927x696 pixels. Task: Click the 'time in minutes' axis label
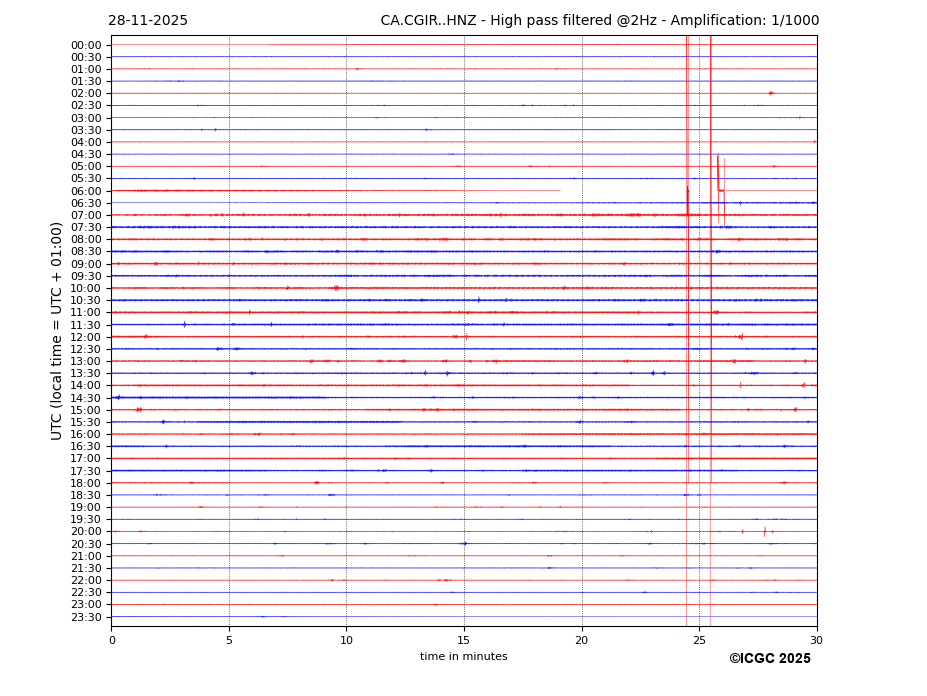[x=463, y=657]
